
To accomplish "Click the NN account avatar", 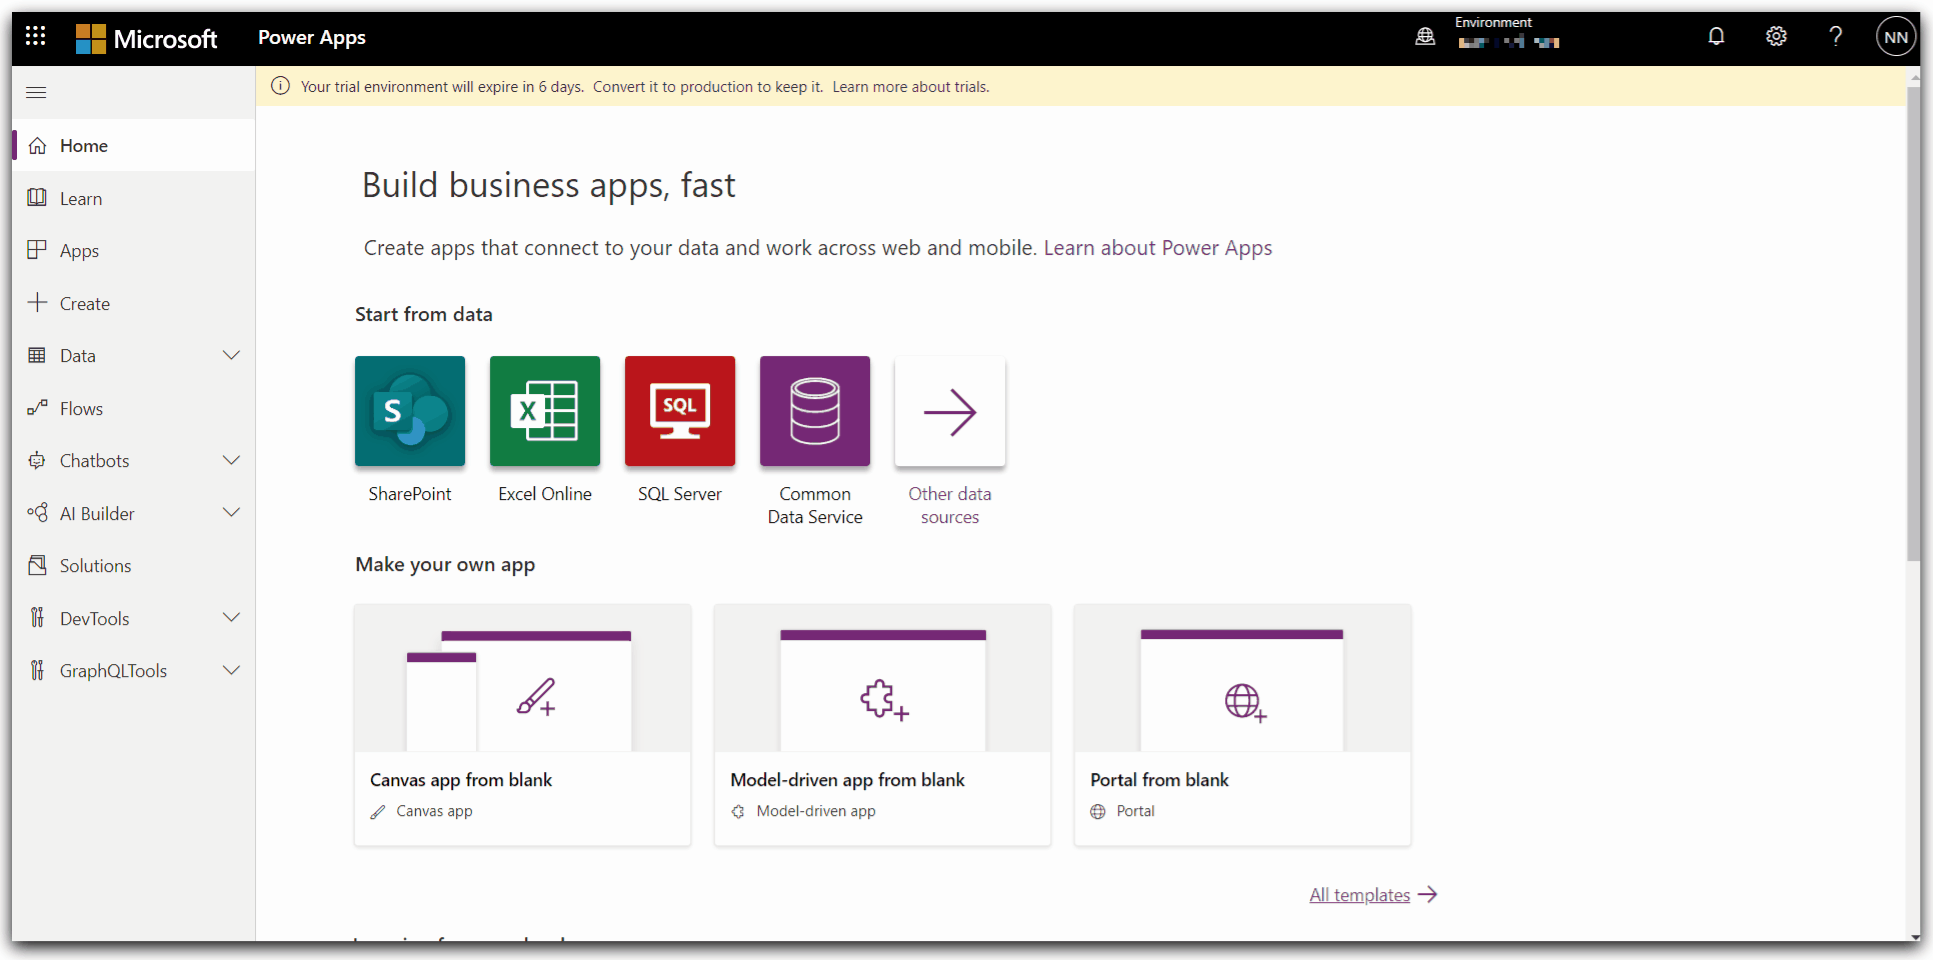I will click(1895, 37).
